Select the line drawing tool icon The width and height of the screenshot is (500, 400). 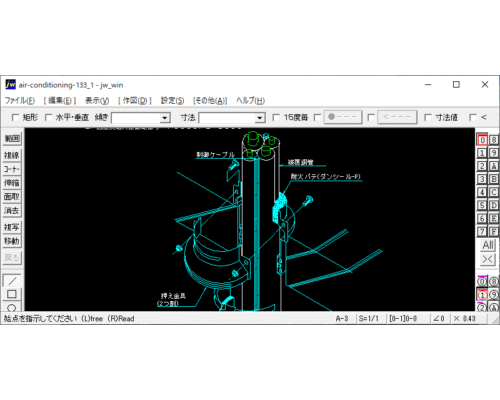12,281
